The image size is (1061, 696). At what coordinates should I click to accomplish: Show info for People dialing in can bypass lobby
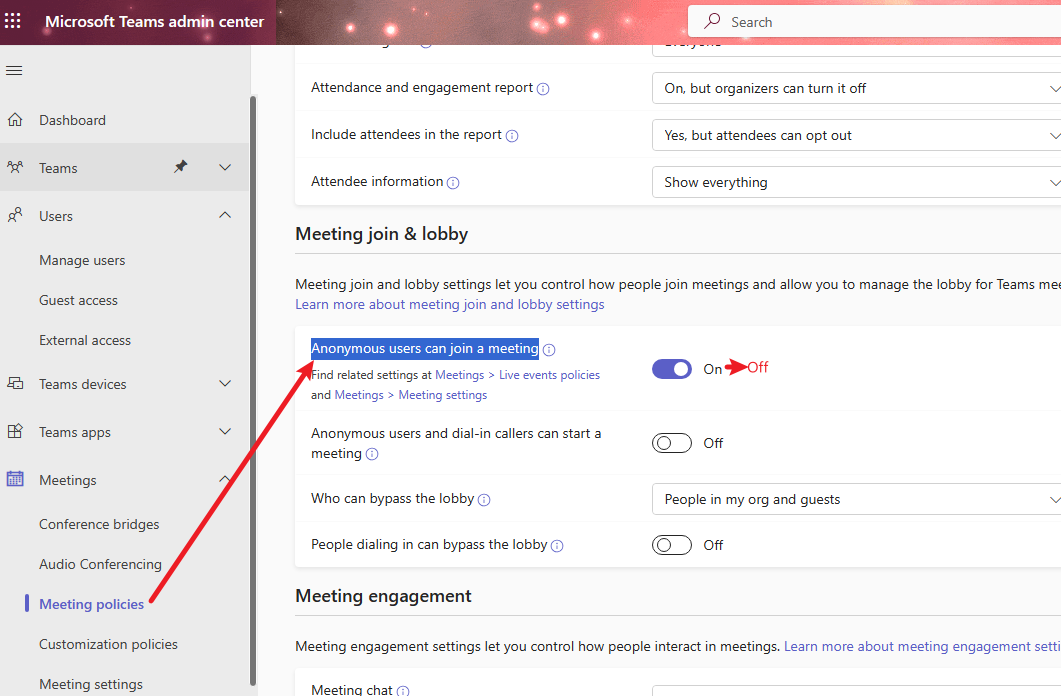[x=557, y=546]
